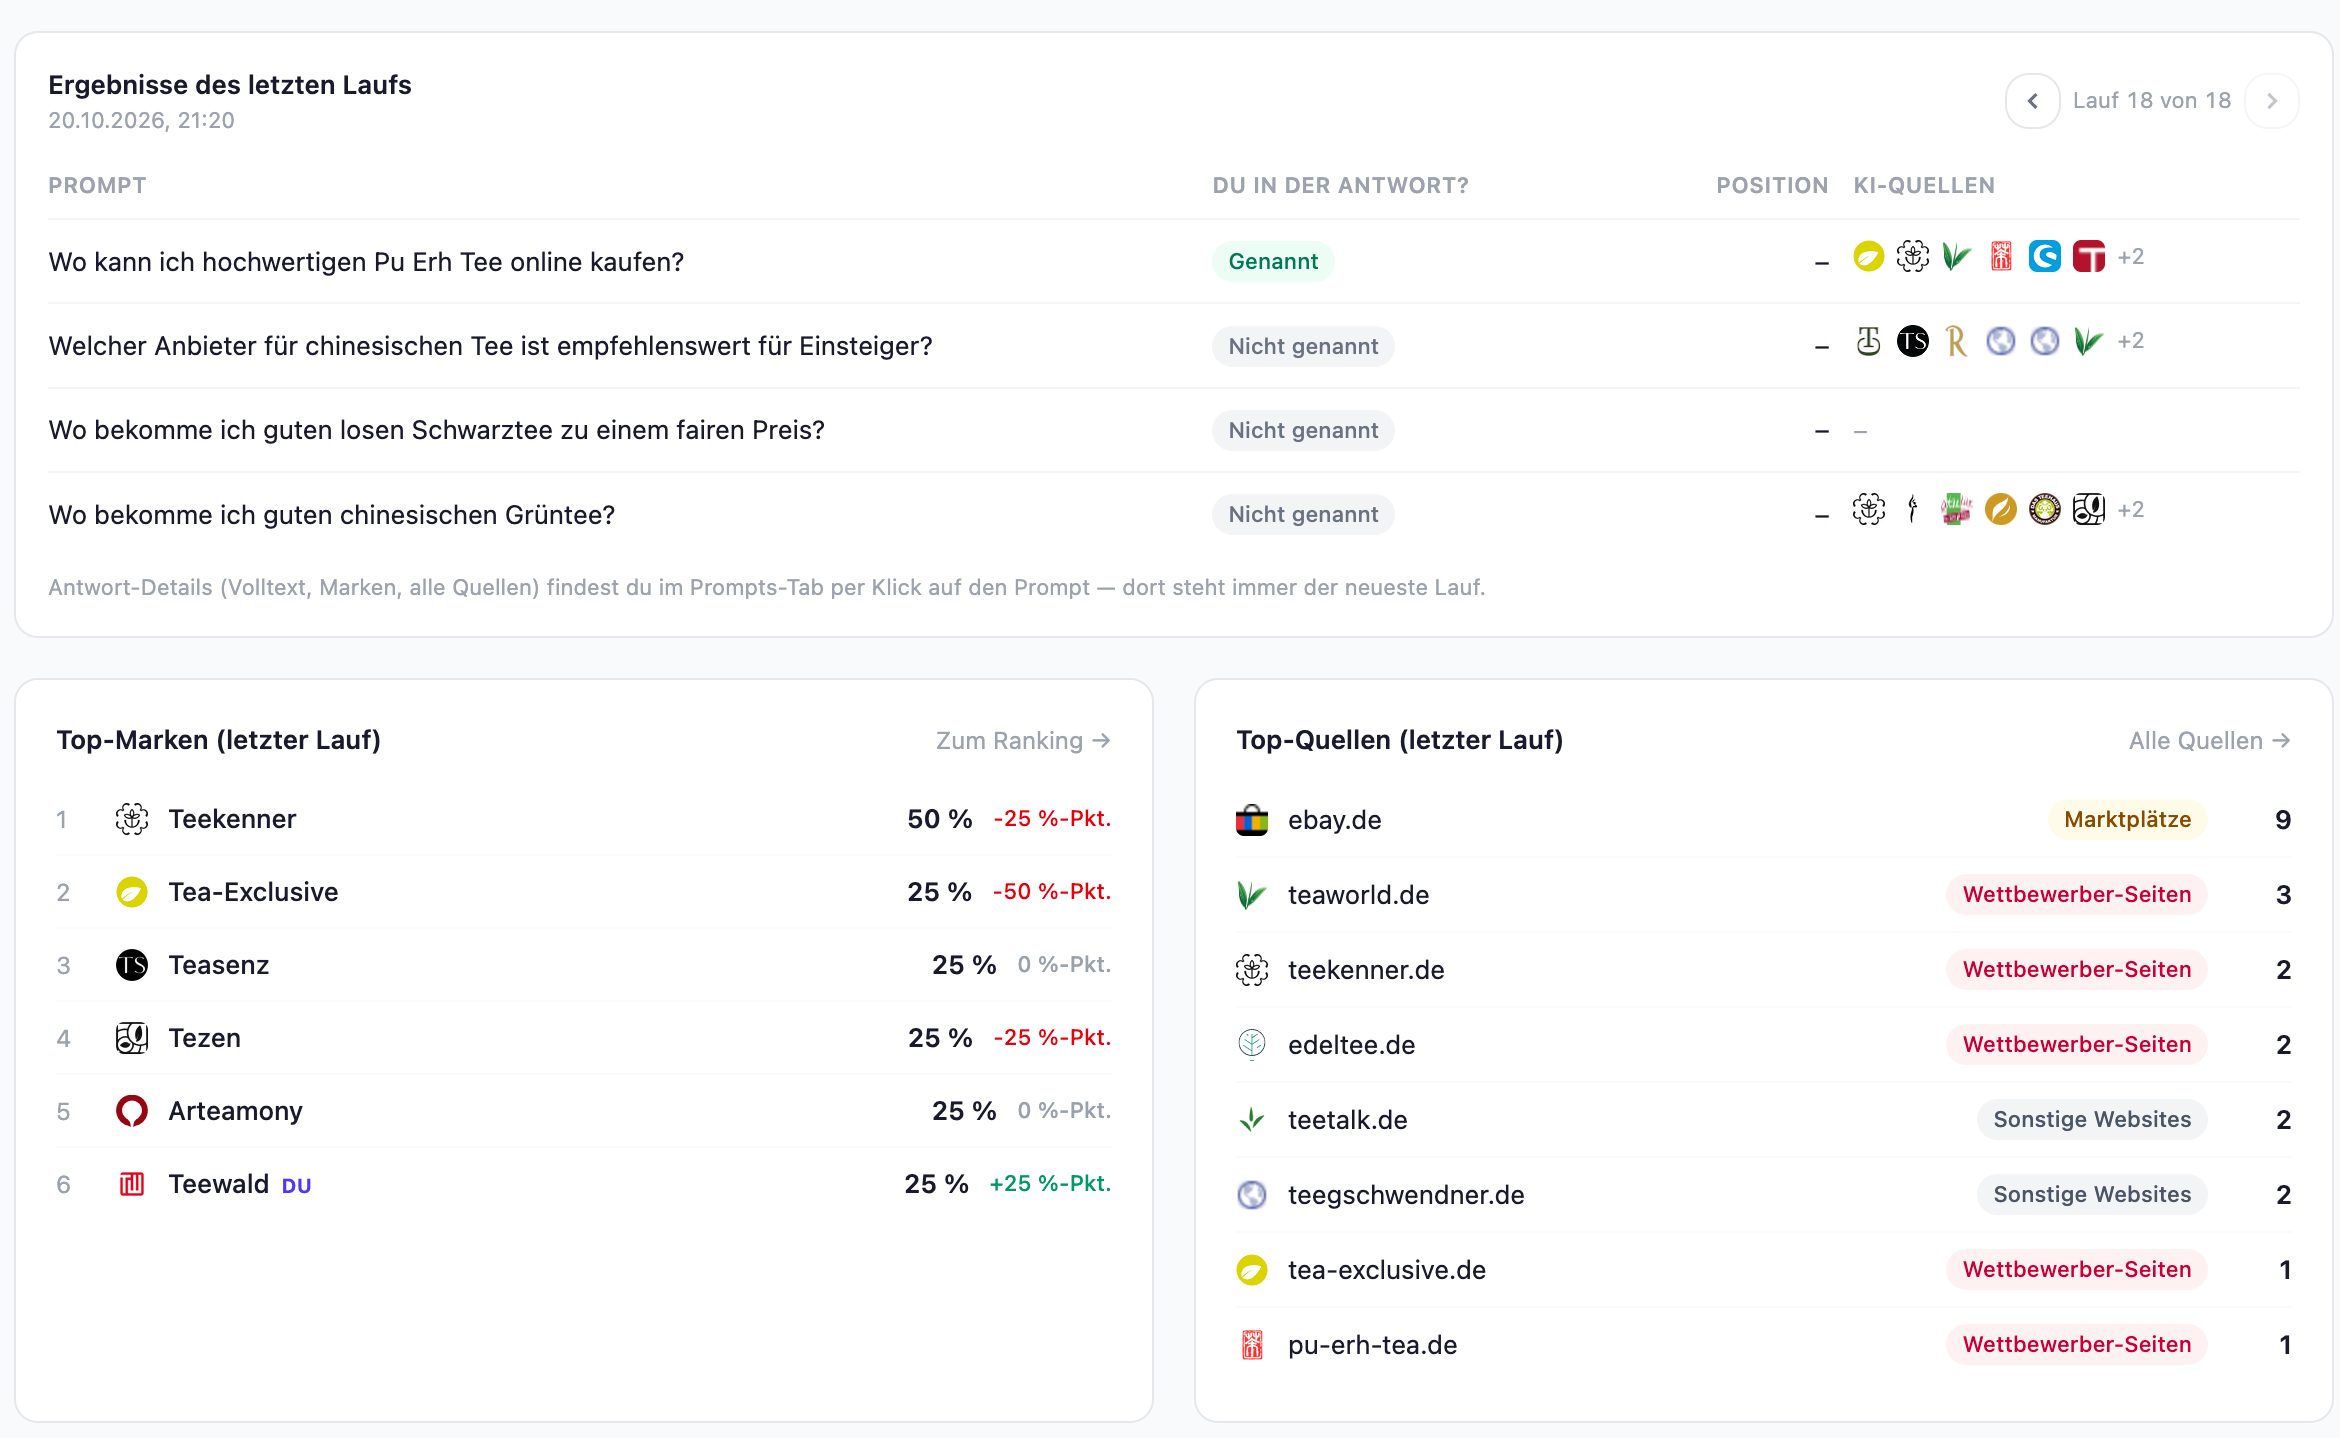Screen dimensions: 2340x1438
Task: Show the +2 more sources for the Einsteiger prompt
Action: [x=2131, y=342]
